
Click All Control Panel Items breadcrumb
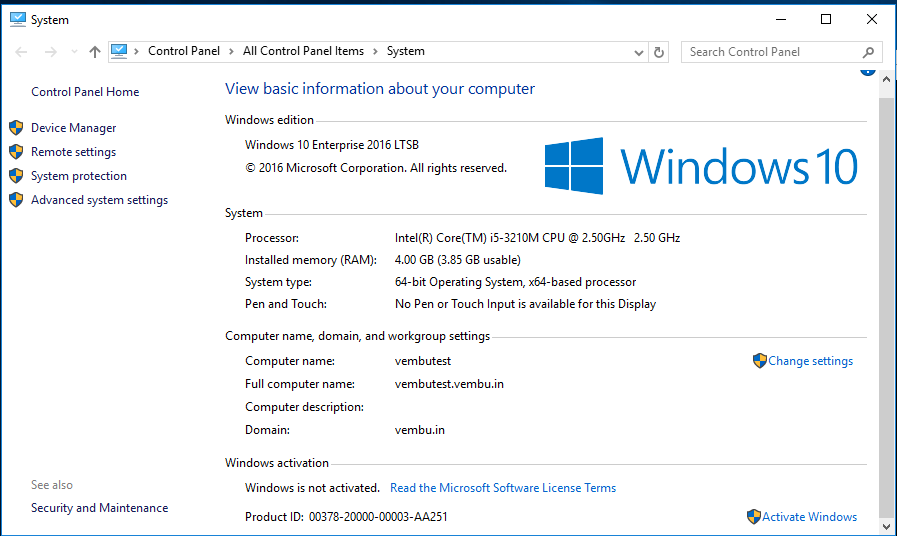point(303,51)
